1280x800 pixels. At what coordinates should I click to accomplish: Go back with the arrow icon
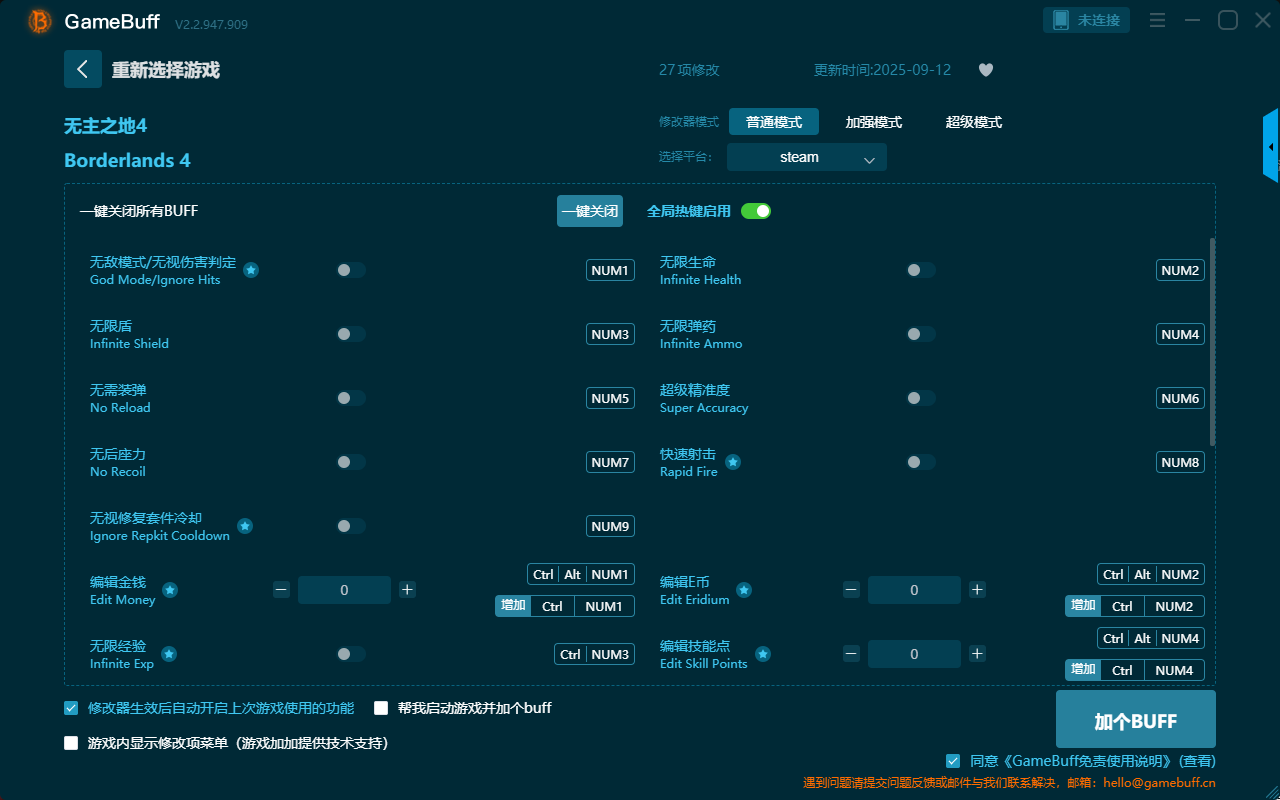83,69
